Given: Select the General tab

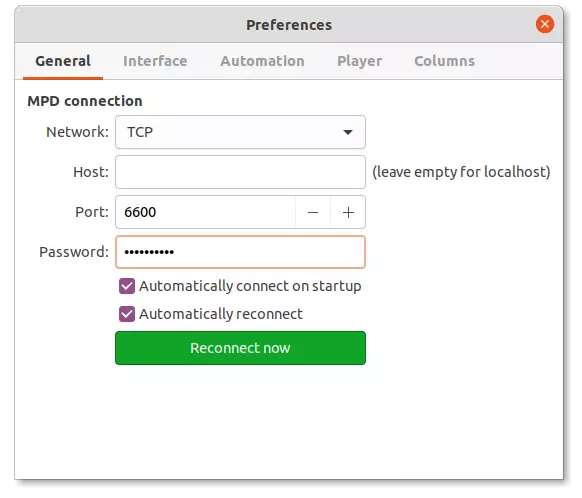Looking at the screenshot, I should (x=63, y=61).
